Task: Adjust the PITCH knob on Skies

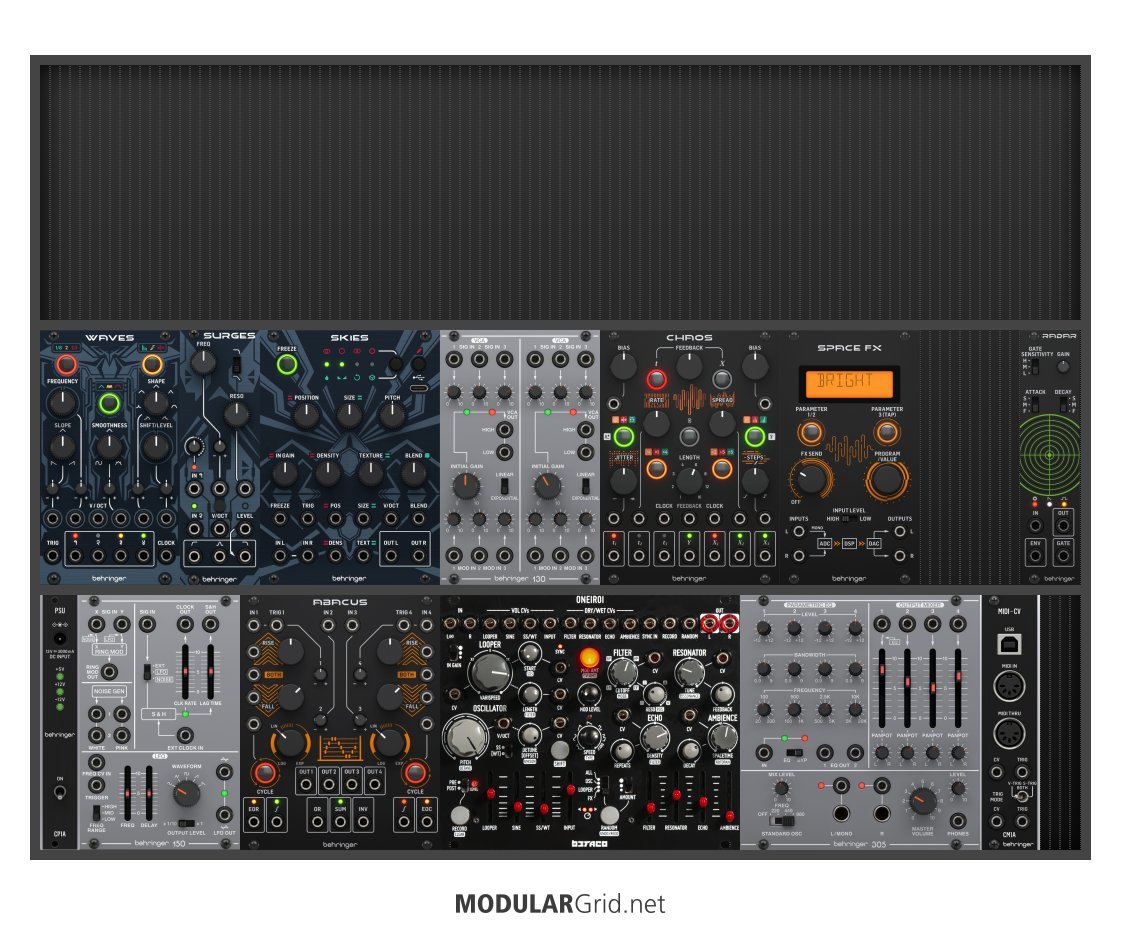Action: pyautogui.click(x=392, y=415)
